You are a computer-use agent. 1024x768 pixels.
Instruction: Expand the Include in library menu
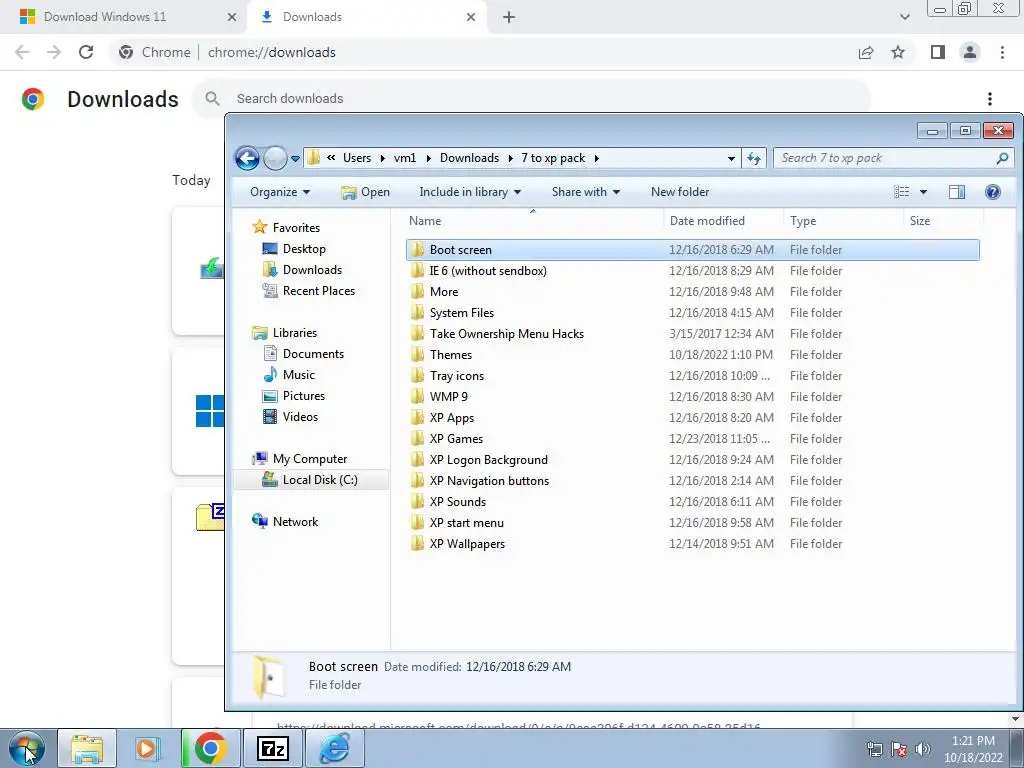point(470,192)
